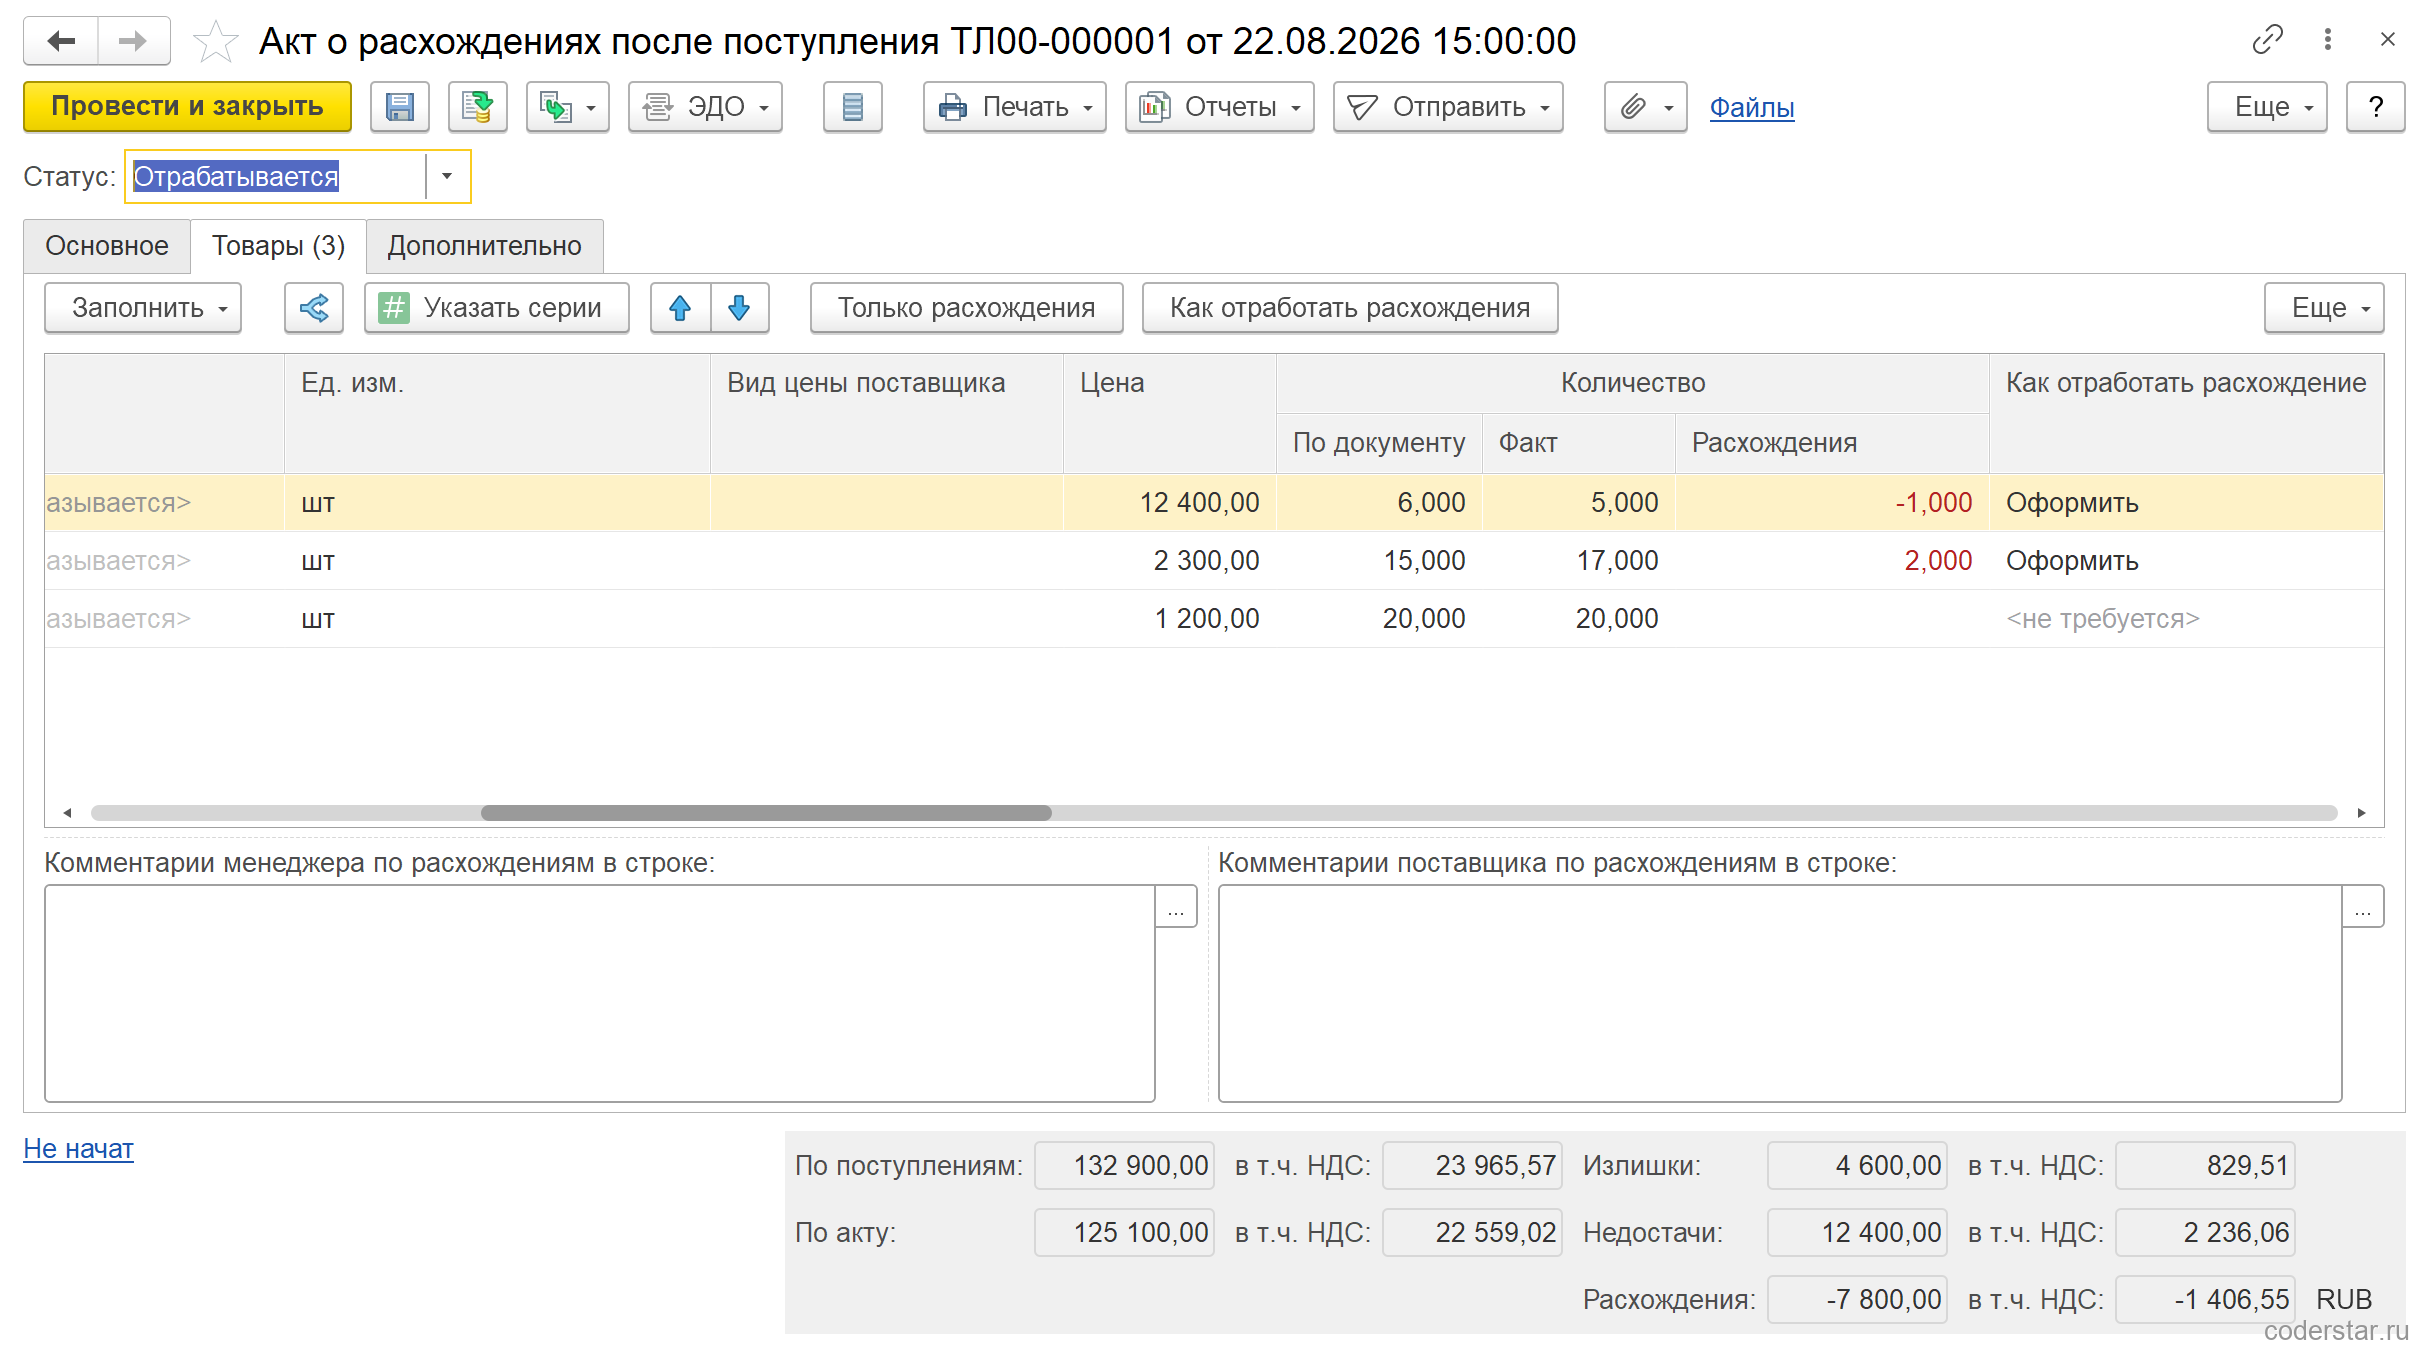Open supplier comment ellipsis button
The height and width of the screenshot is (1355, 2434).
(x=2363, y=907)
